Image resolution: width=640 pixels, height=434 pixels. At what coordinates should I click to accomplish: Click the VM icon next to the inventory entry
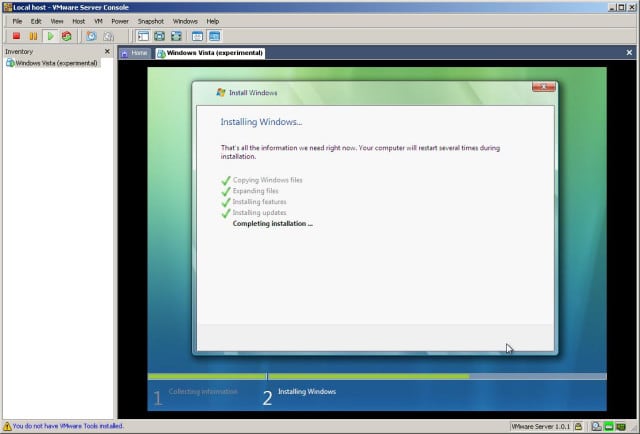[10, 63]
